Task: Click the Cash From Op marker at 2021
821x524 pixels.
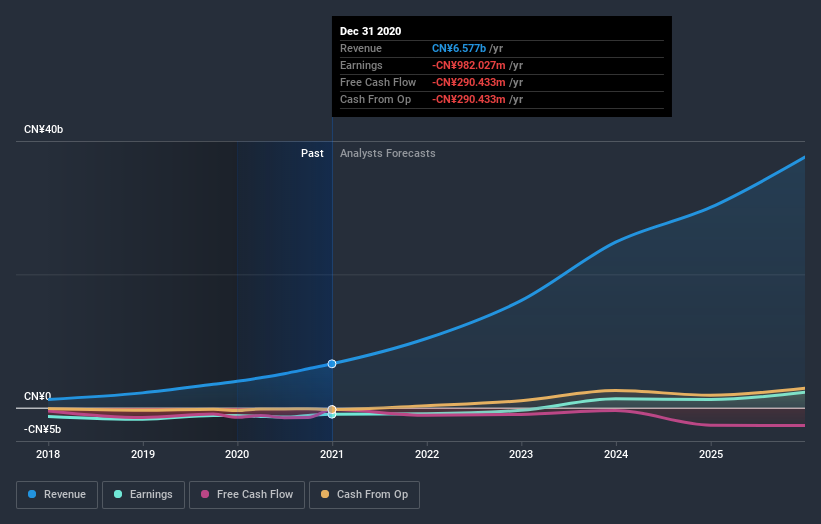Action: [332, 409]
